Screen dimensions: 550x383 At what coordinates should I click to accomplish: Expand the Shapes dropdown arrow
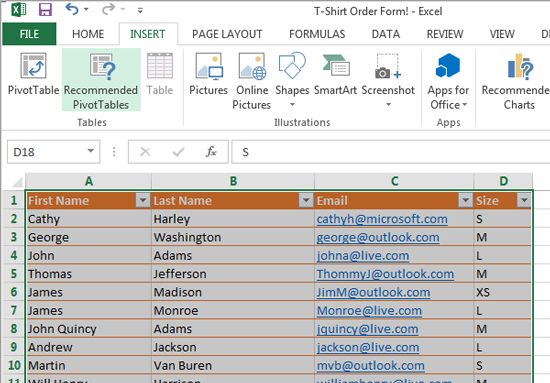292,105
